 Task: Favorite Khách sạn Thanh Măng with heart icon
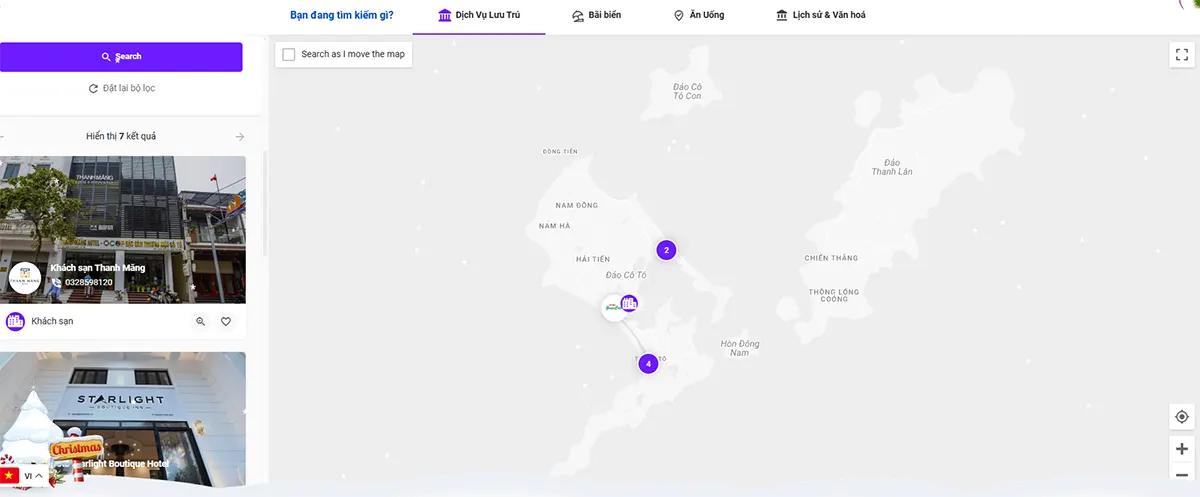point(226,321)
